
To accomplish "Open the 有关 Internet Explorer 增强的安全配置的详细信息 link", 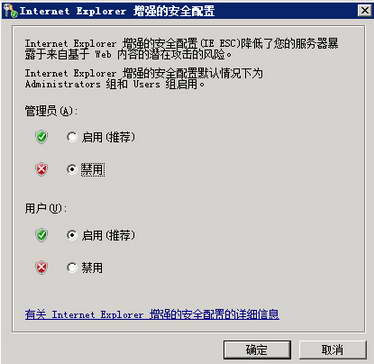I will click(152, 314).
